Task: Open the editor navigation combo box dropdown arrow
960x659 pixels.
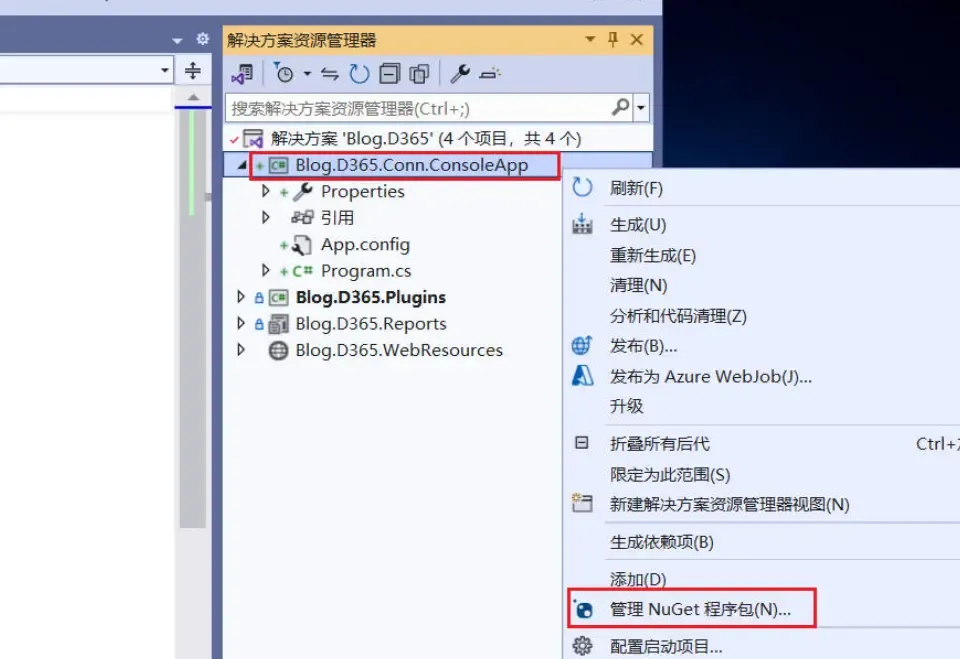Action: [x=165, y=70]
